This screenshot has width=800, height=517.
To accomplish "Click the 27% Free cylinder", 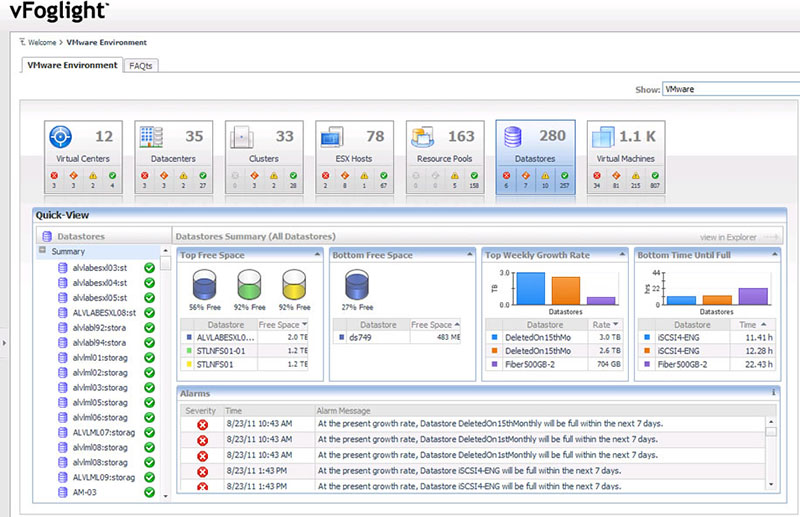I will click(357, 285).
